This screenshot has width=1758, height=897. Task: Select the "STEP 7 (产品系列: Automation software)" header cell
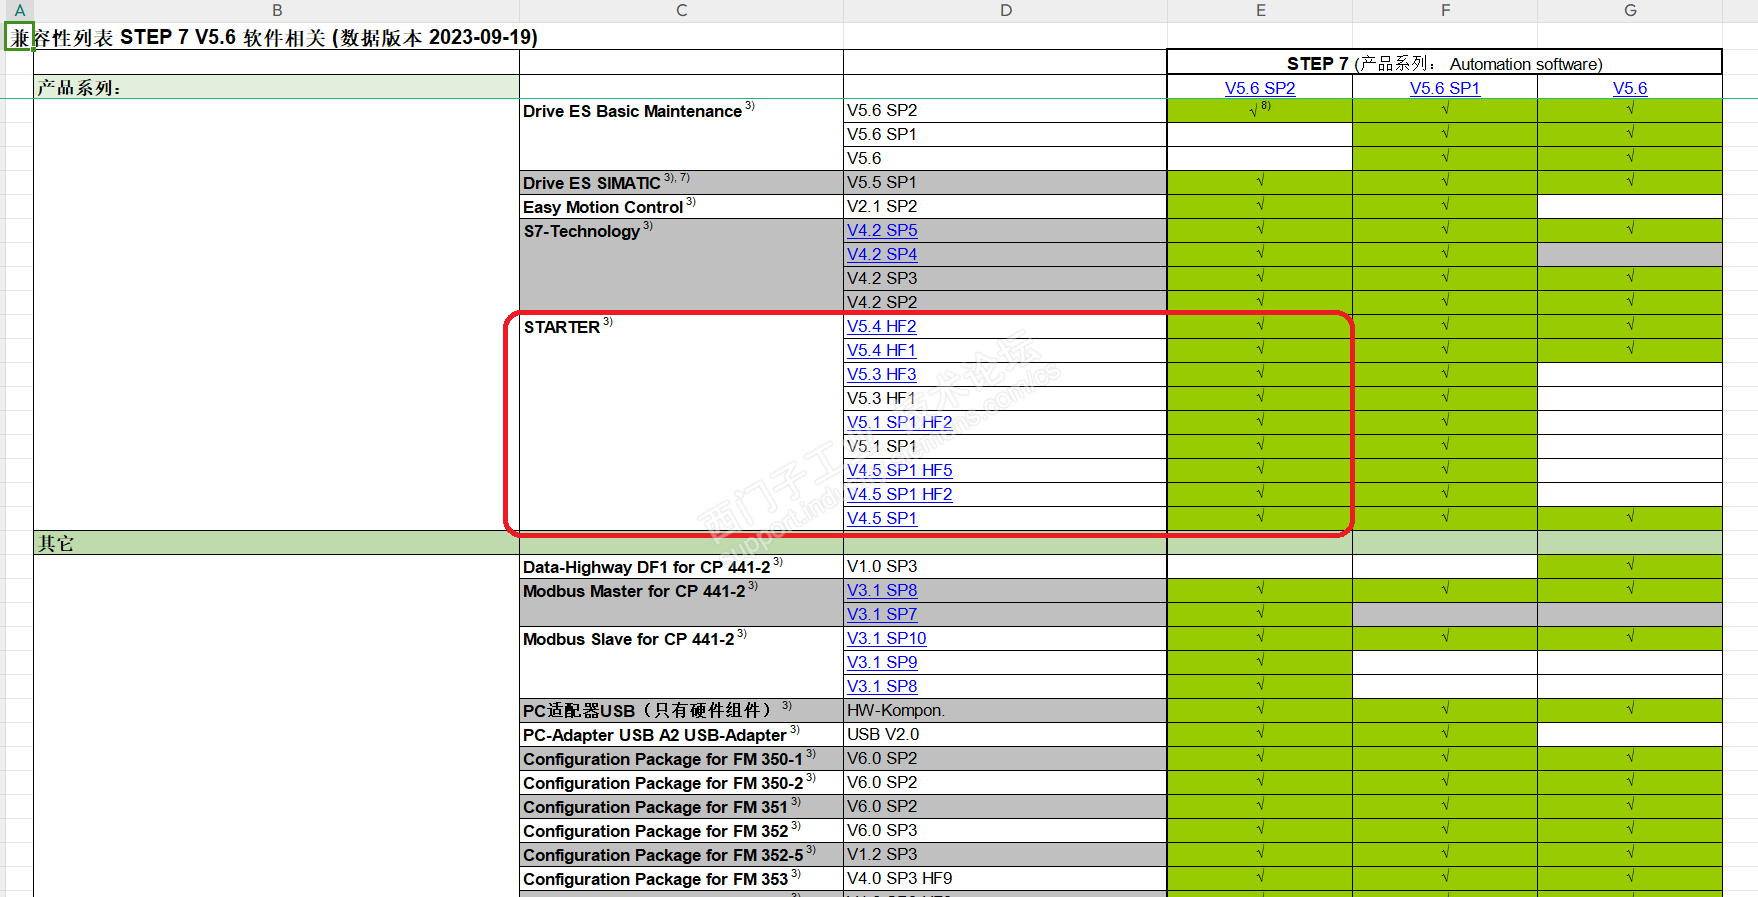click(x=1445, y=63)
